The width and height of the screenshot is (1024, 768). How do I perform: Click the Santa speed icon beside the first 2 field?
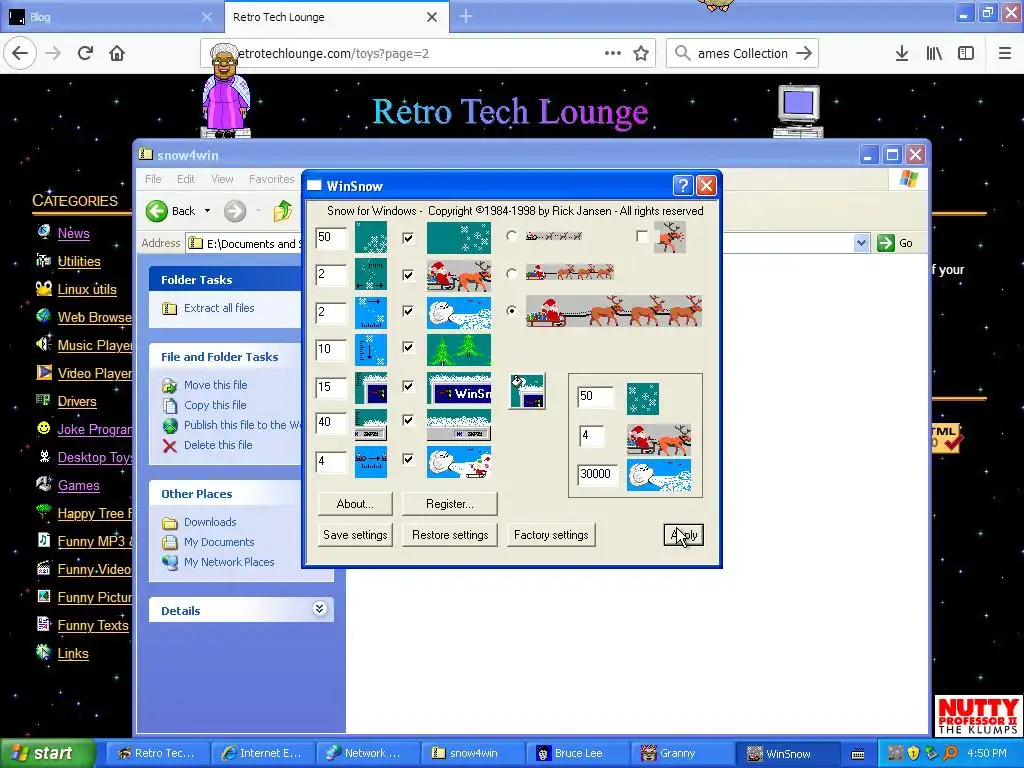(x=371, y=274)
